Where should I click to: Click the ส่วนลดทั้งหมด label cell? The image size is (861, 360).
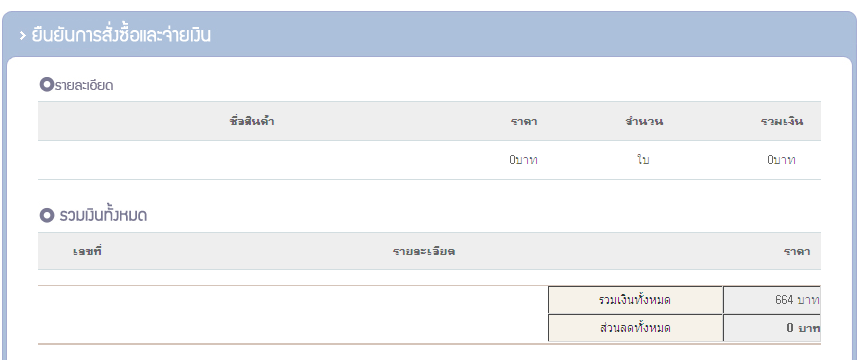coord(635,328)
